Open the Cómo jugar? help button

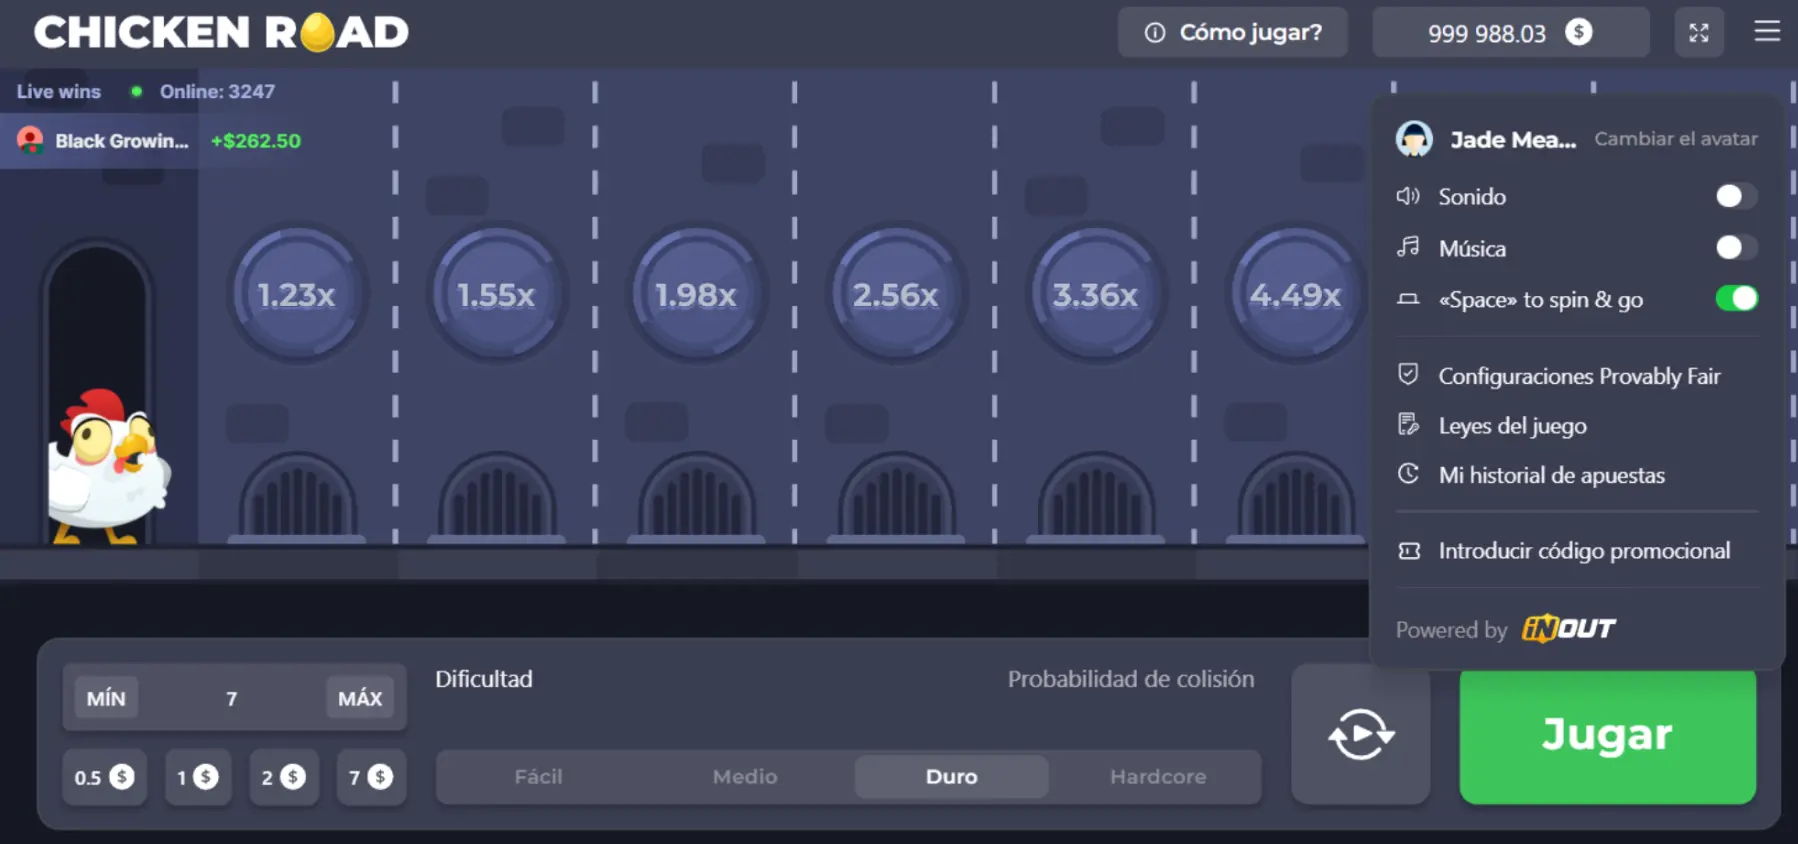click(x=1232, y=33)
